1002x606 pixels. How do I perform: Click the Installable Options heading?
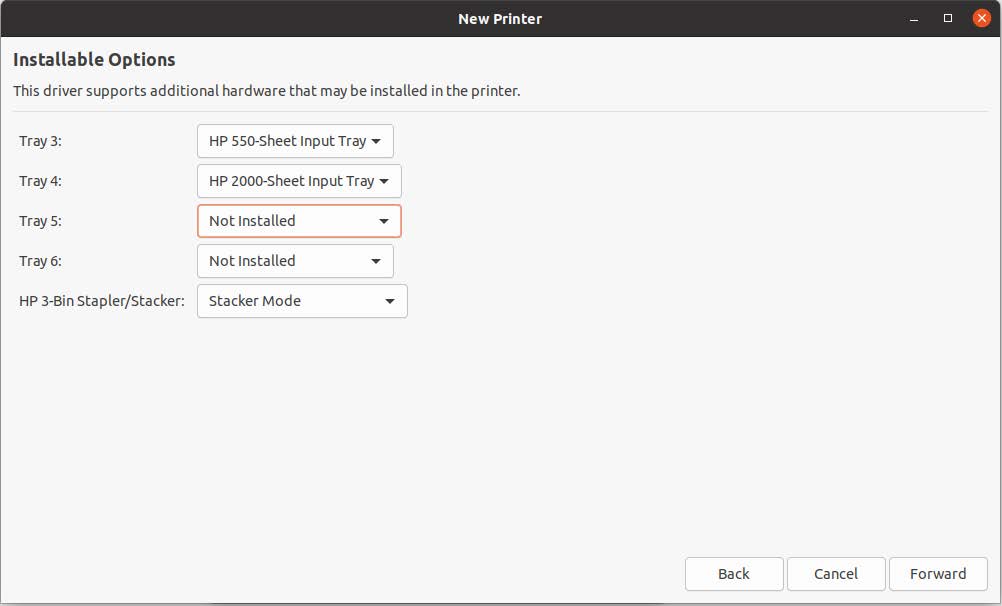click(94, 60)
